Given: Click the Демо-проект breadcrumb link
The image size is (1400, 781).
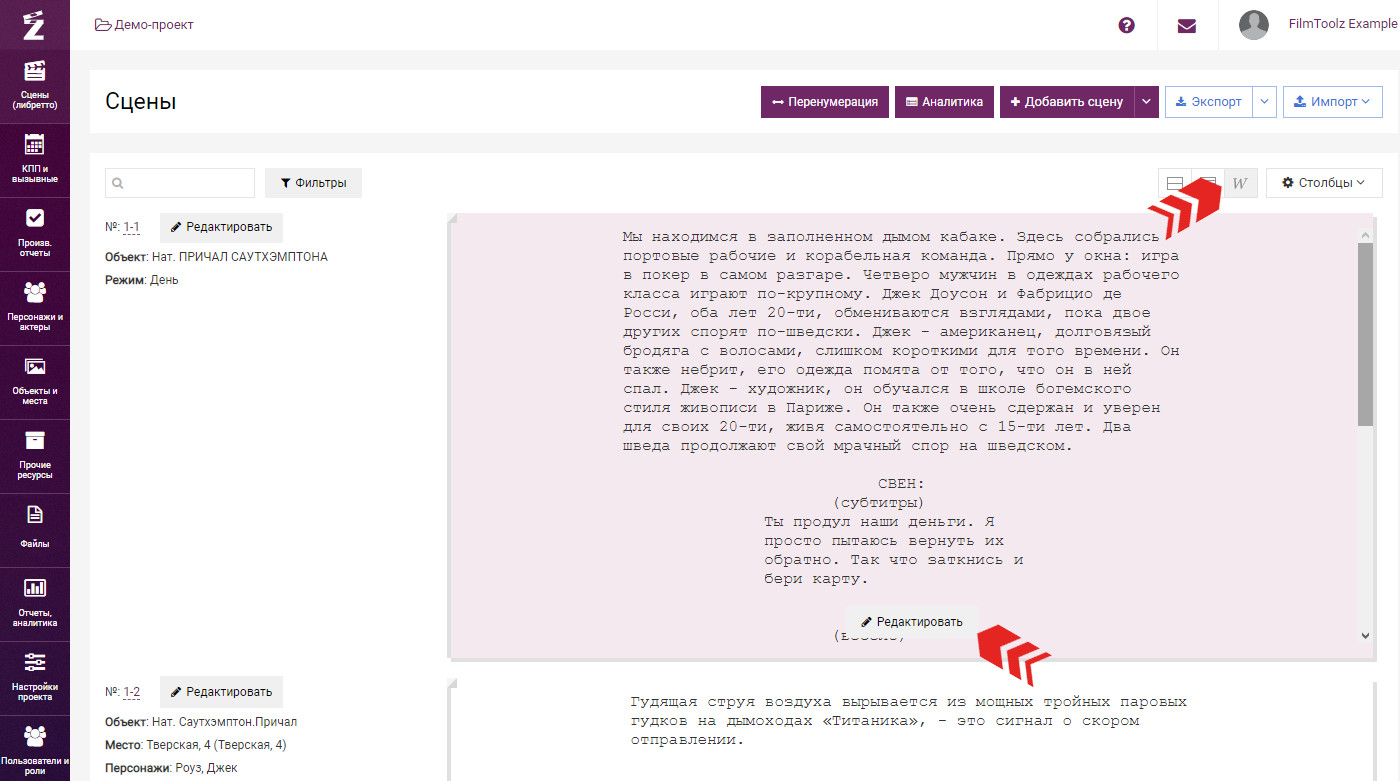Looking at the screenshot, I should click(154, 25).
